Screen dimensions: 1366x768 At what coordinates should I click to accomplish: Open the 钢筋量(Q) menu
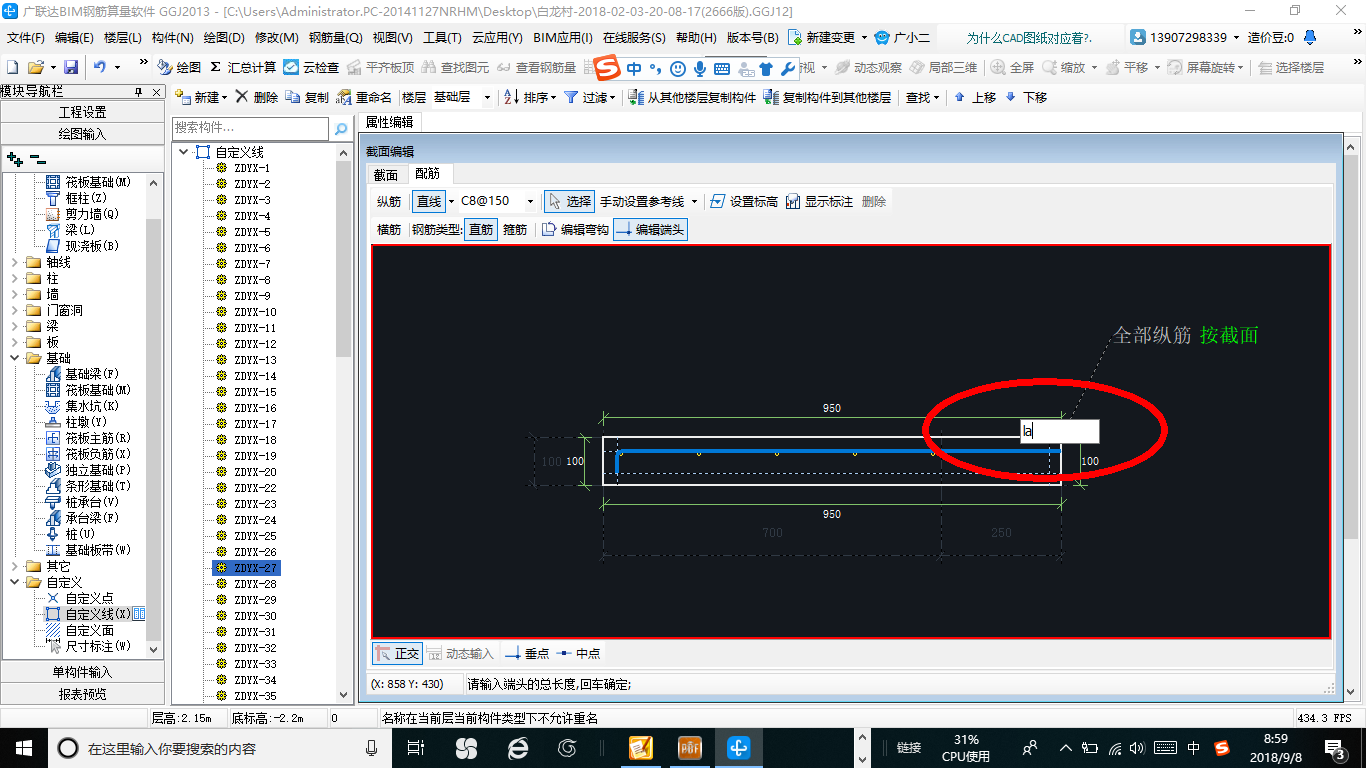pyautogui.click(x=335, y=38)
